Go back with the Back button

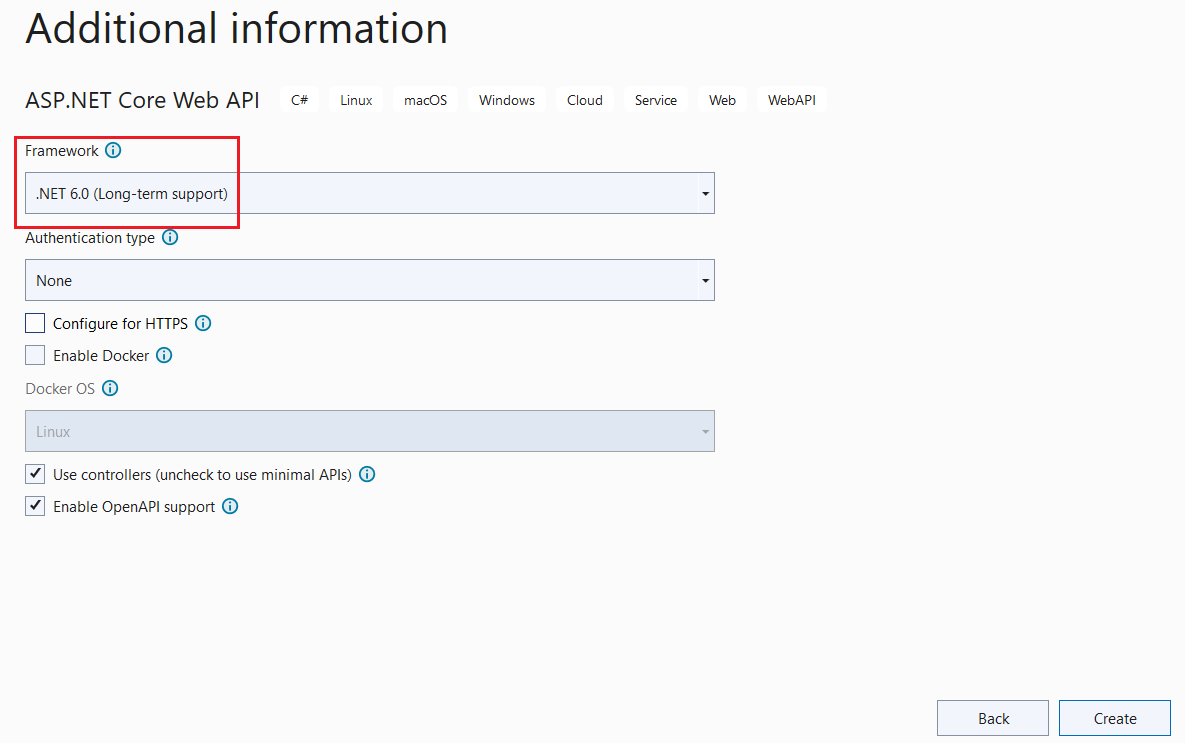[x=992, y=718]
